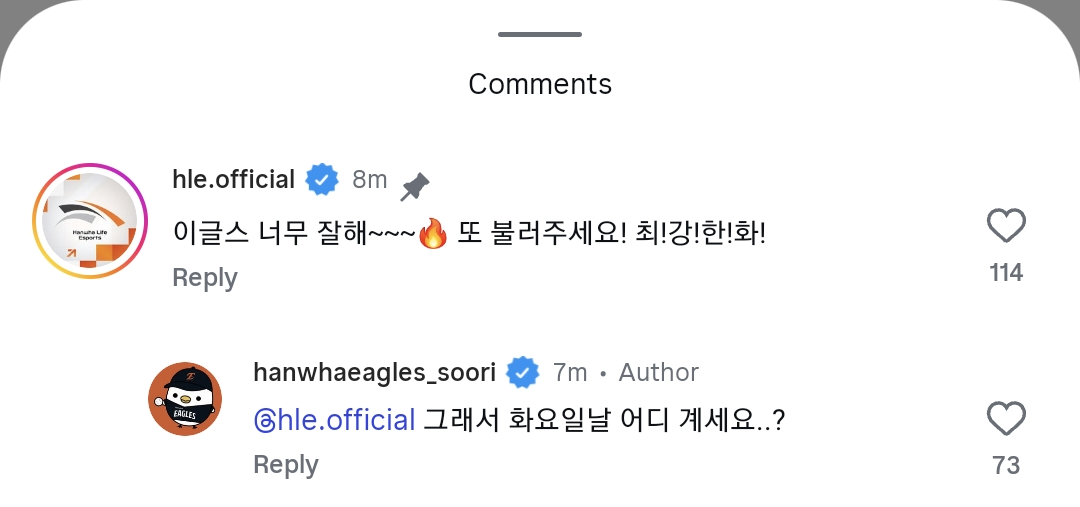Image resolution: width=1080 pixels, height=507 pixels.
Task: Tap the Author label on the reply
Action: click(x=658, y=373)
